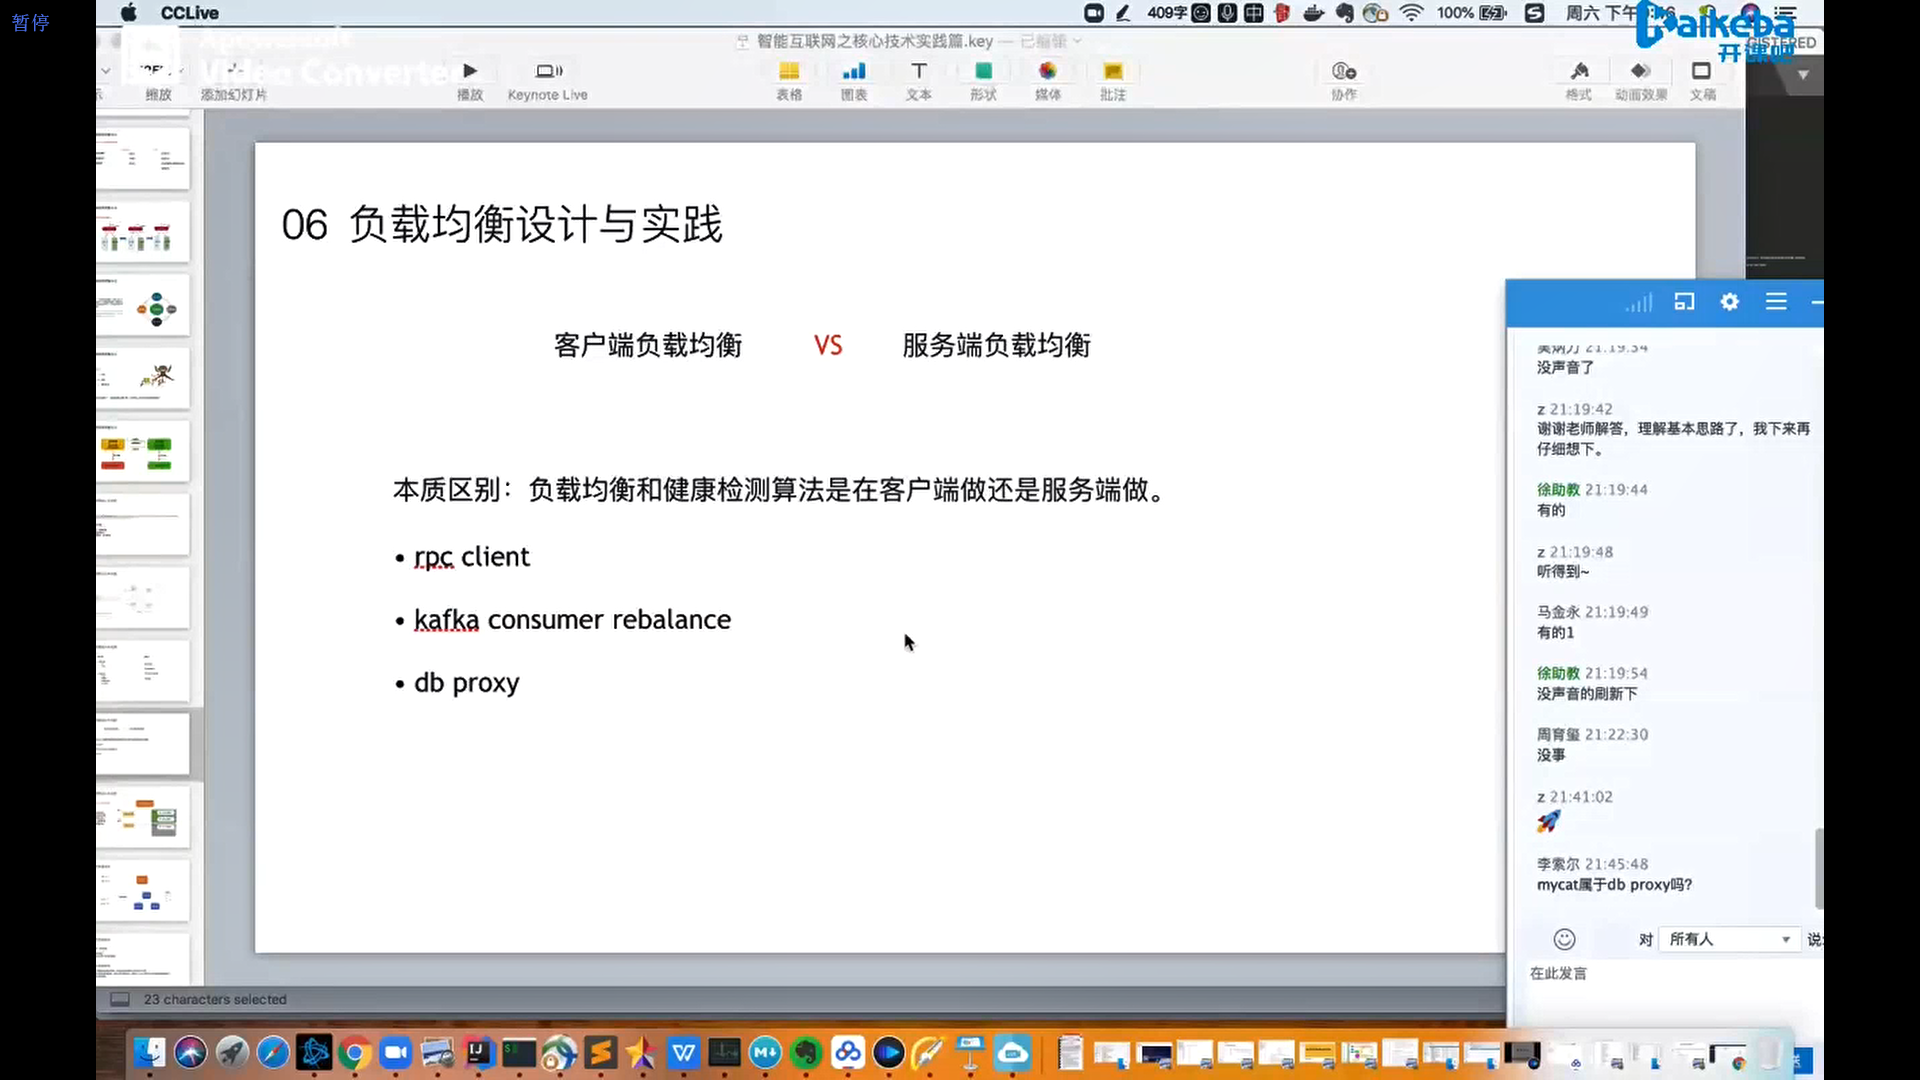Screen dimensions: 1920x1080
Task: Open emoji picker in chat
Action: coord(1564,939)
